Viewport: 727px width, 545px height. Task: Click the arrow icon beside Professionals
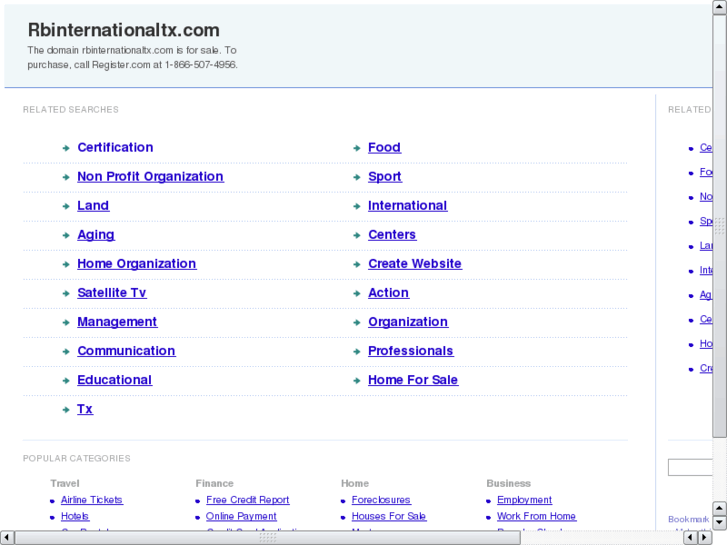pos(357,352)
